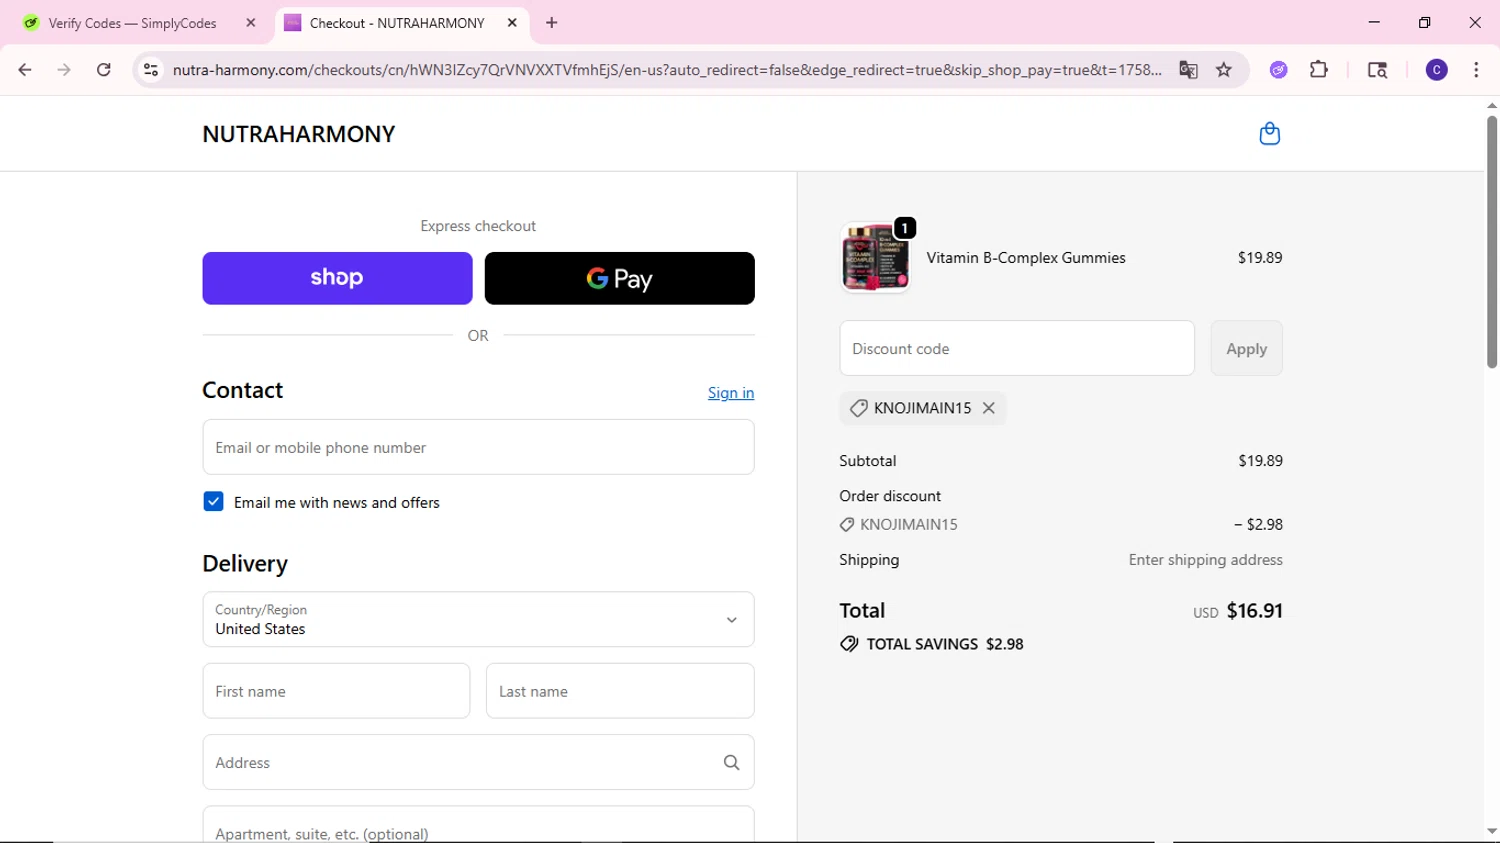This screenshot has width=1500, height=843.
Task: Focus the Discount code field
Action: click(x=1017, y=348)
